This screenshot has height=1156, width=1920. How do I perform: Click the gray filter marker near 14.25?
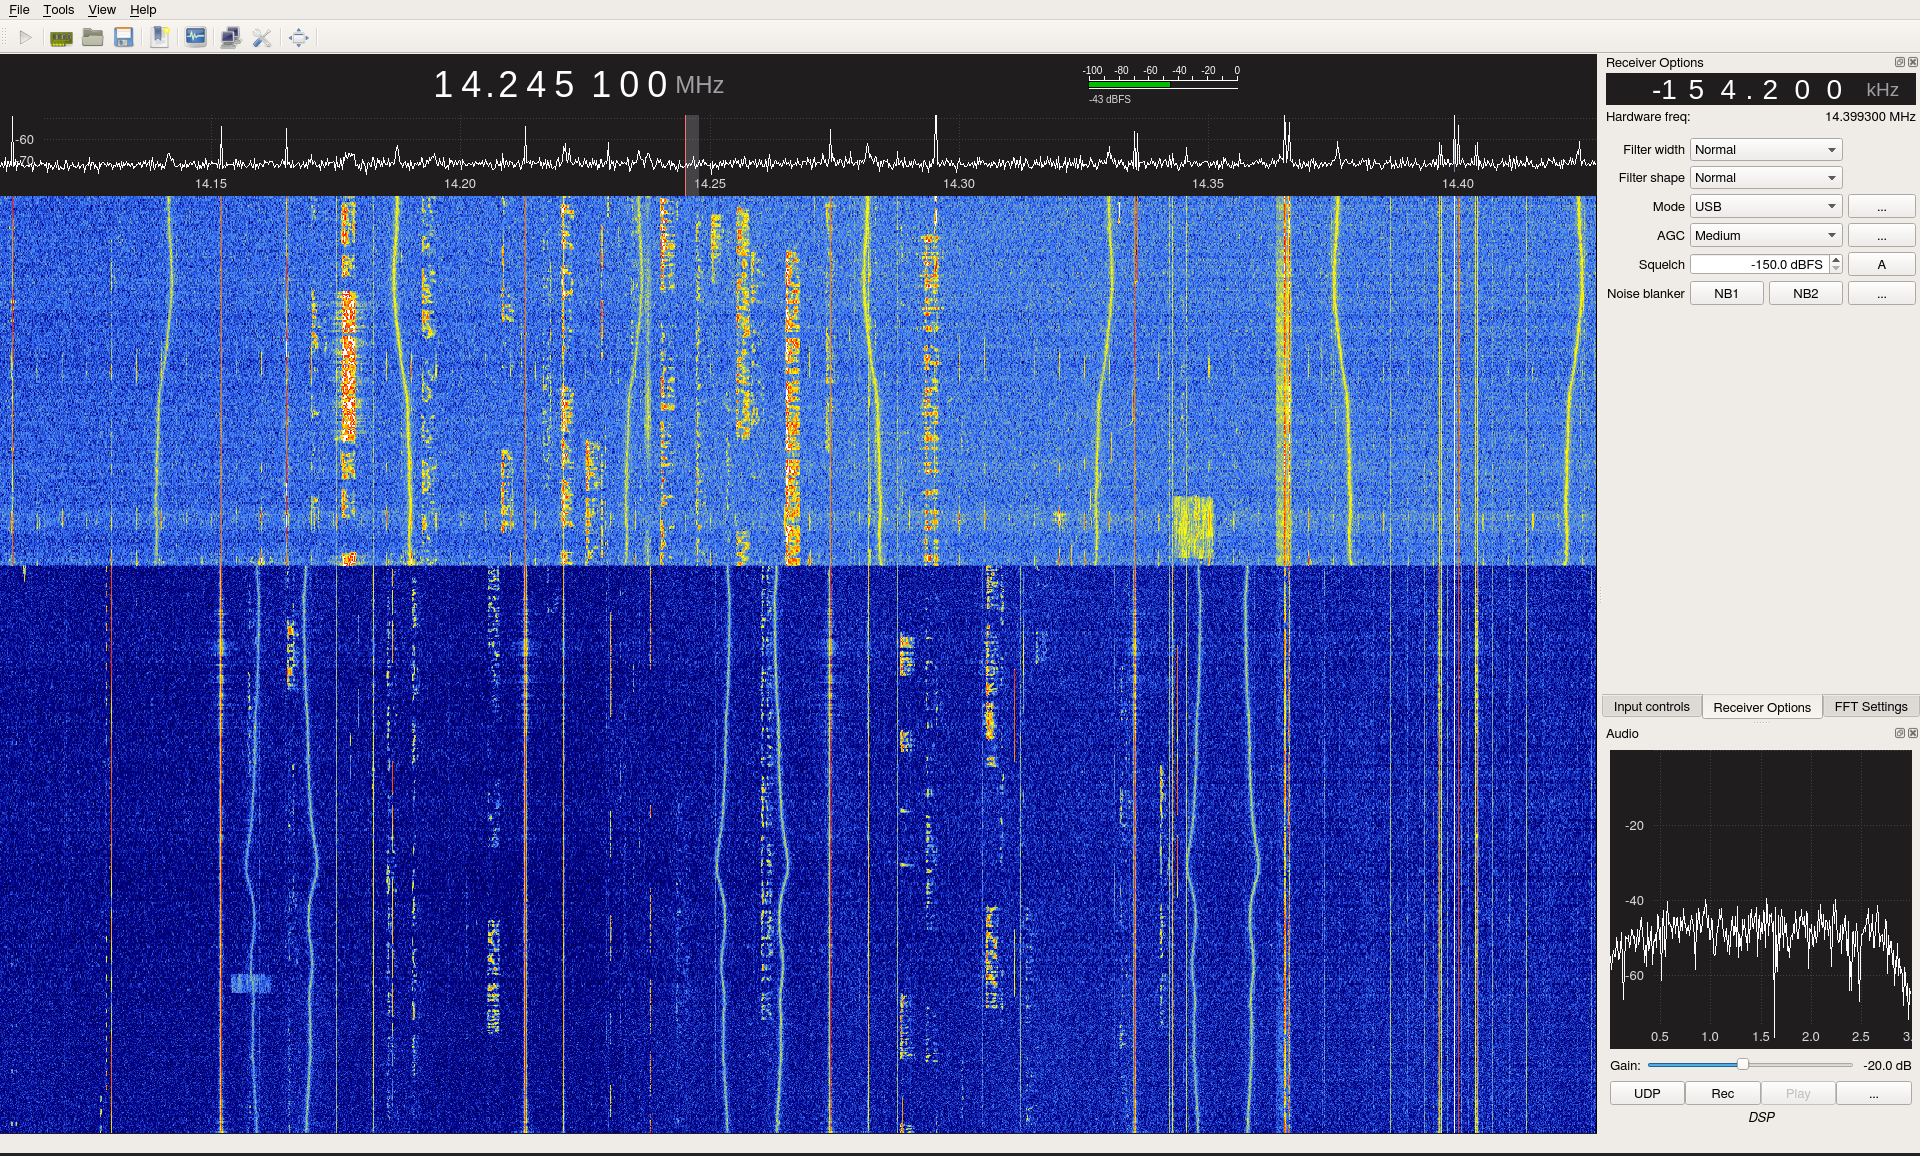tap(691, 155)
